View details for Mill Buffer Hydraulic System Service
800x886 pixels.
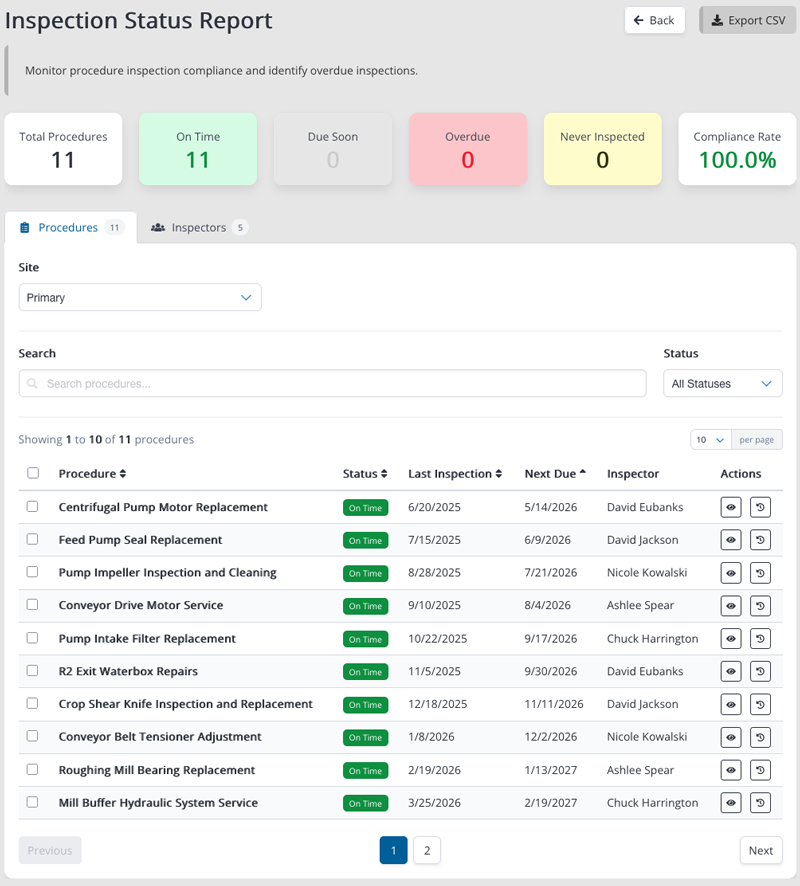731,802
